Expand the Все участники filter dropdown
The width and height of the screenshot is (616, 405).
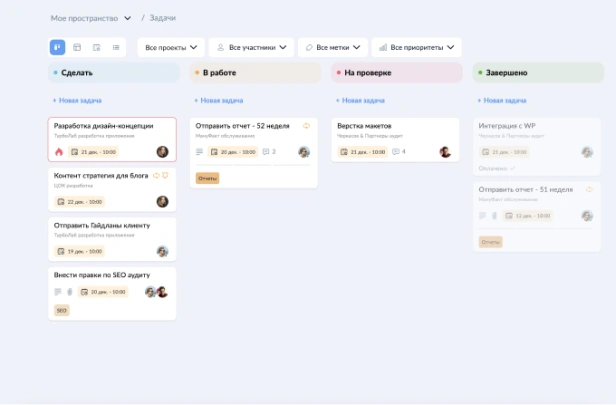click(250, 47)
